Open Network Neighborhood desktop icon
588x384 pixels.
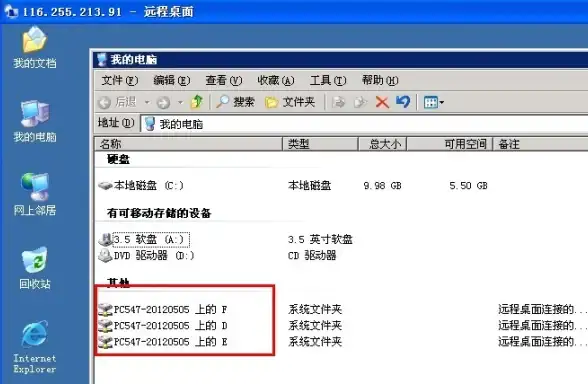point(34,194)
